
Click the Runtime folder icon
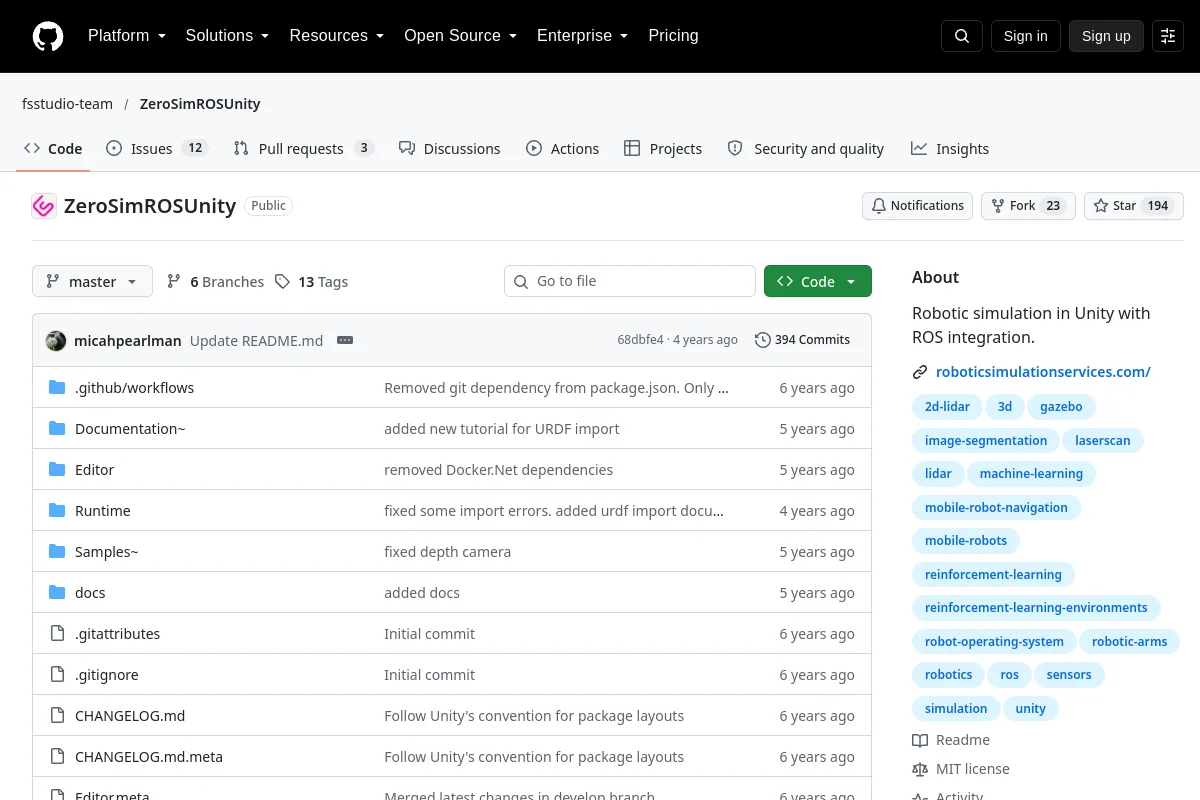(x=57, y=511)
